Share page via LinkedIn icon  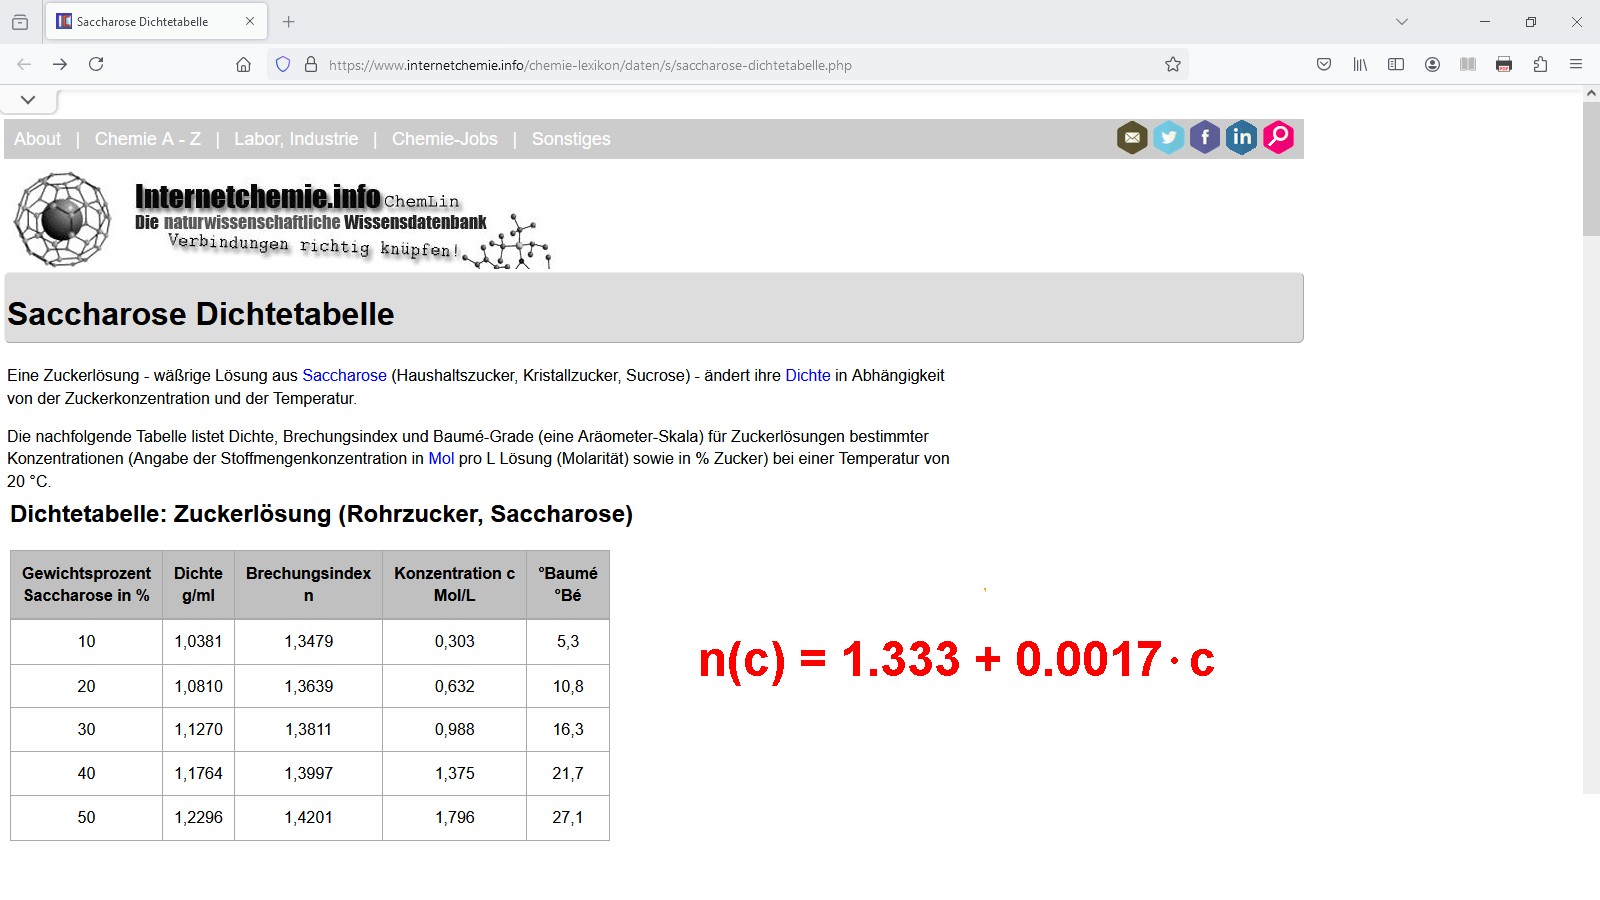(1241, 138)
